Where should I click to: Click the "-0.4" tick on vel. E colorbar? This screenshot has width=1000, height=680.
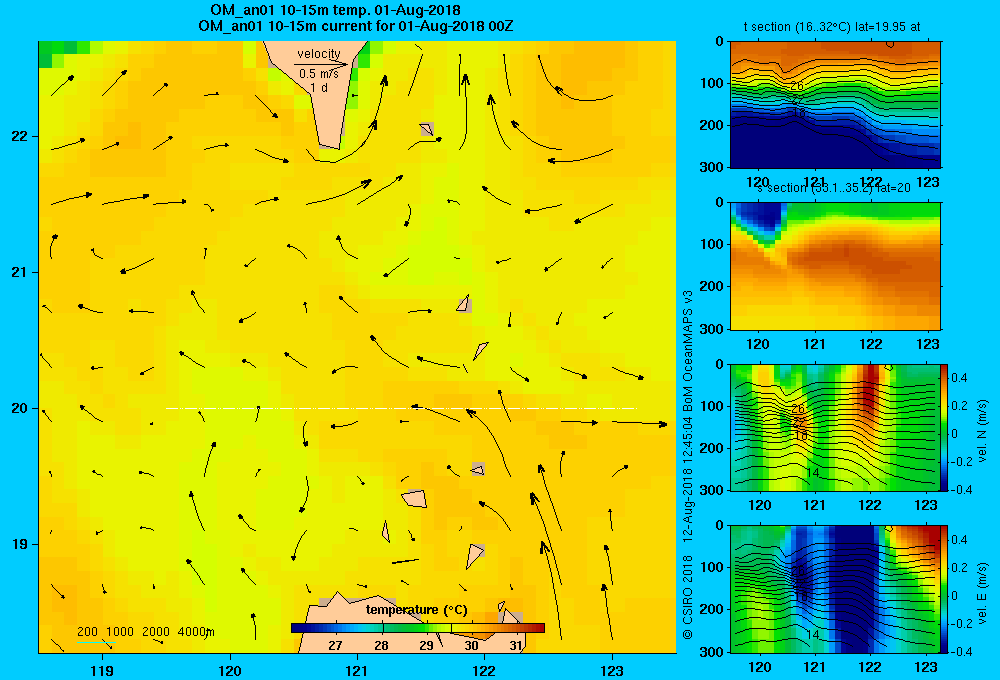(960, 651)
